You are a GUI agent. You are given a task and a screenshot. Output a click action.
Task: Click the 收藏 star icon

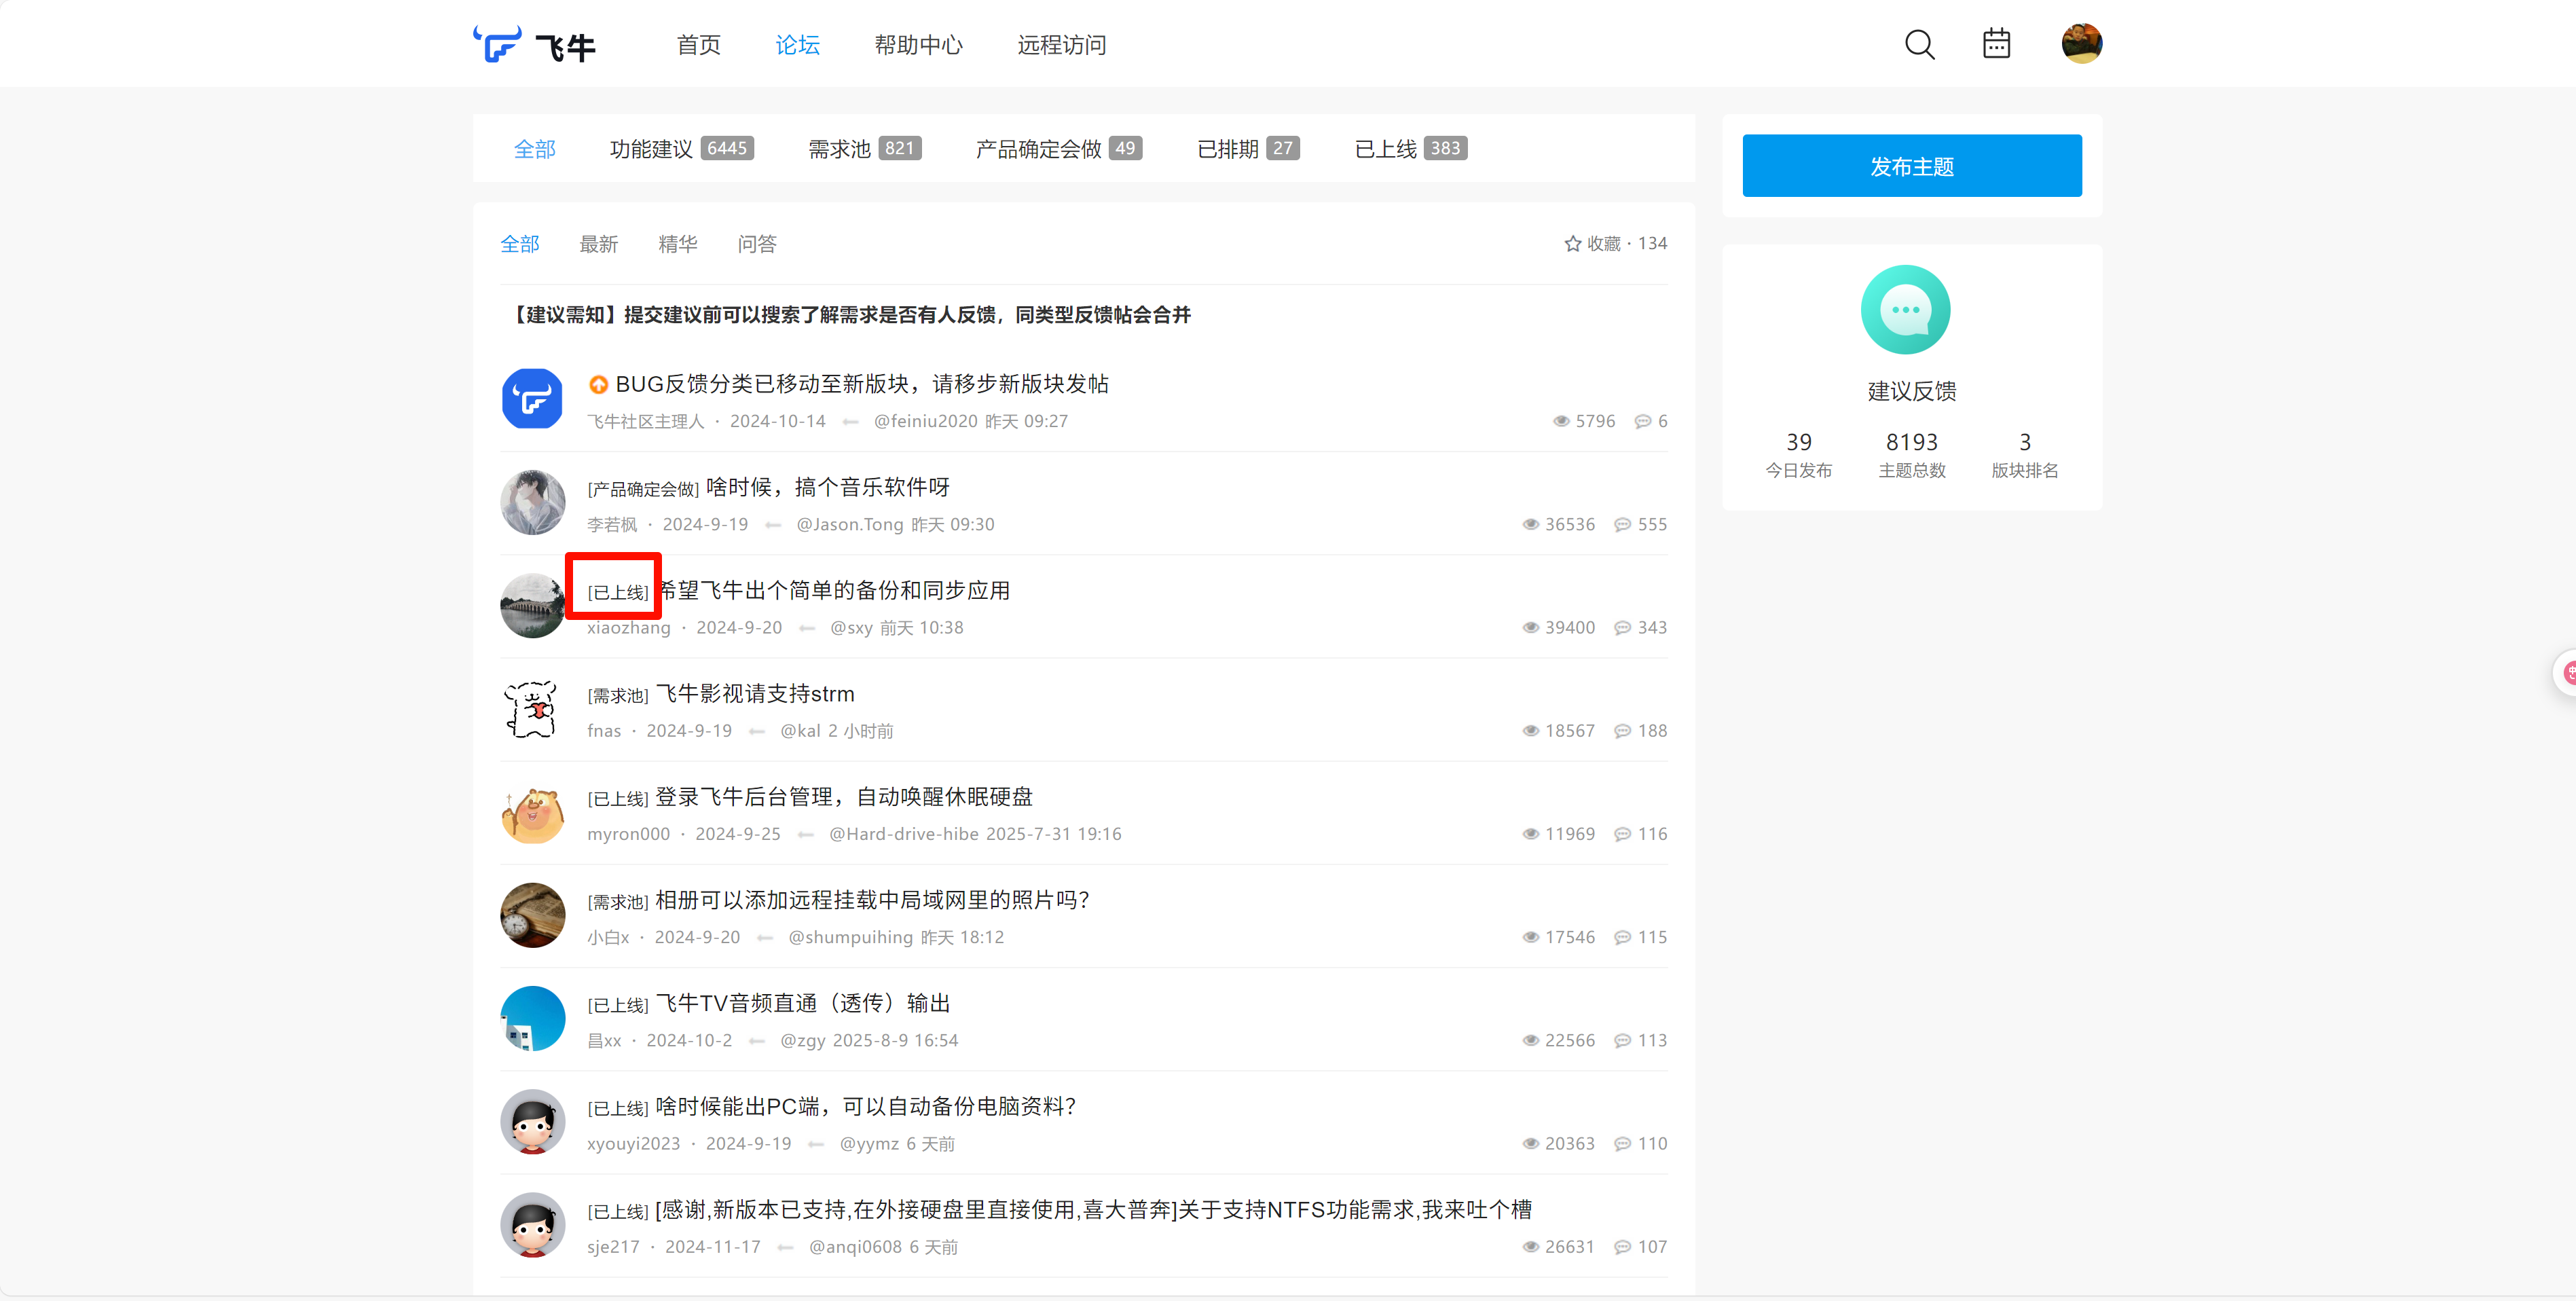1572,243
